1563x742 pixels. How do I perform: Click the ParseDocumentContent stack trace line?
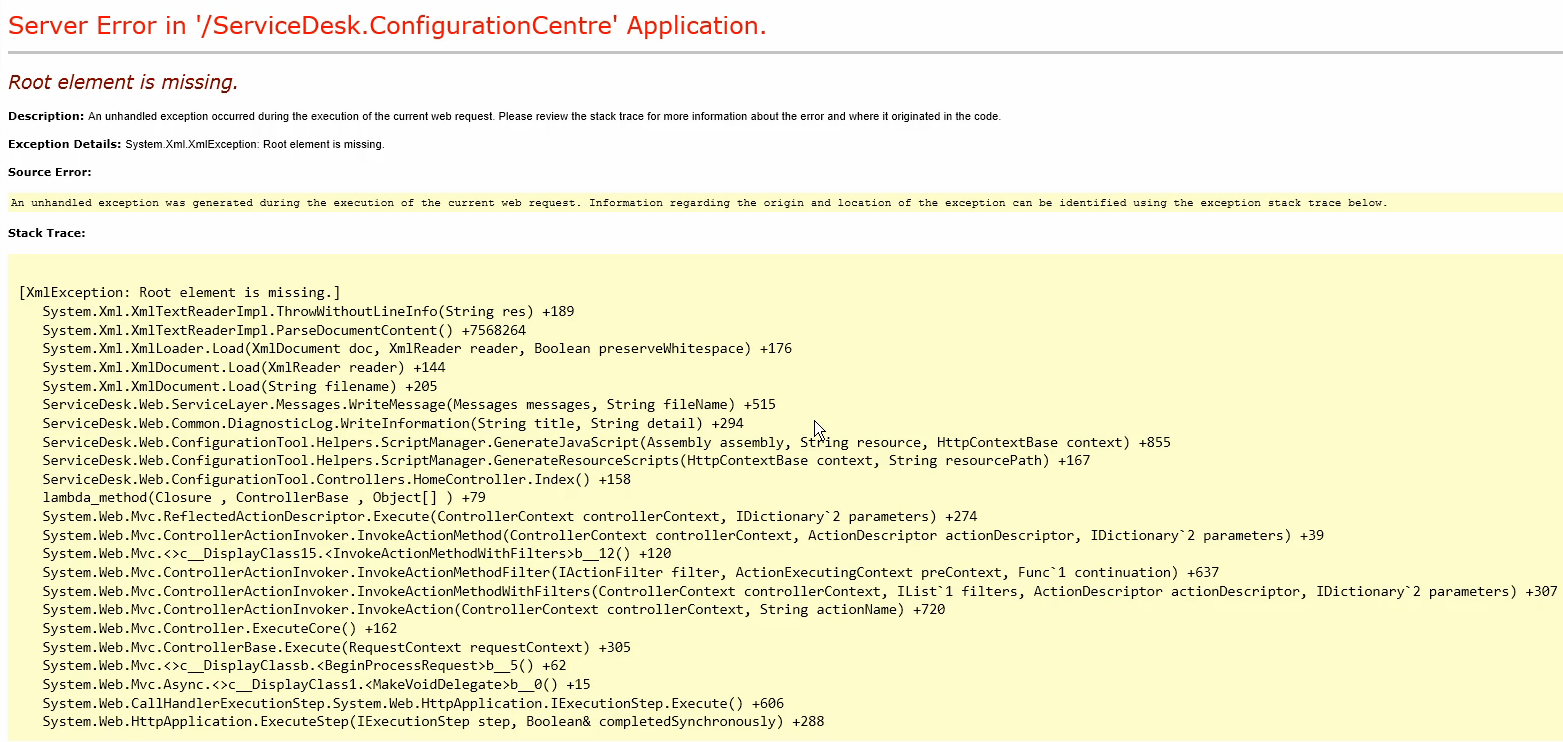tap(284, 330)
